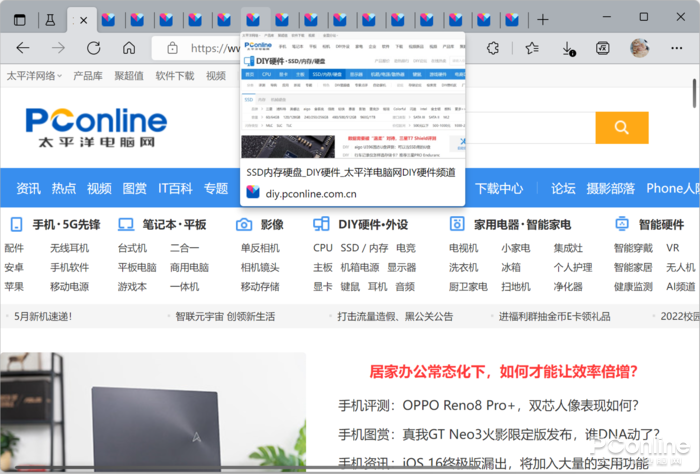
Task: Click the camera icon for 影像
Action: 244,225
